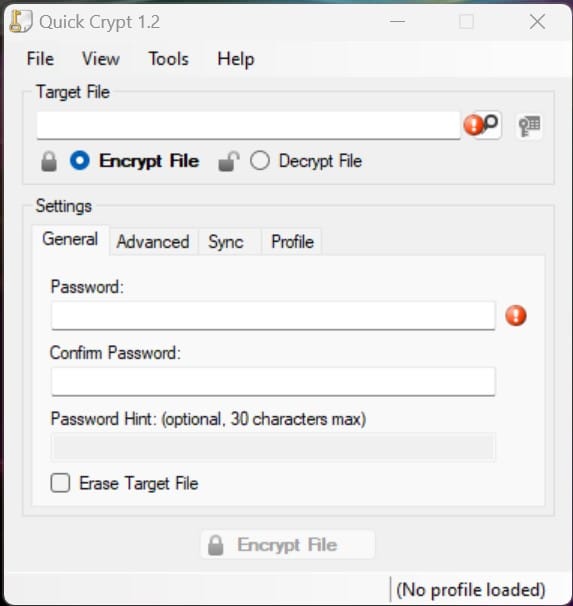Screen dimensions: 573x606
Task: Click the Password field error indicator
Action: point(516,315)
